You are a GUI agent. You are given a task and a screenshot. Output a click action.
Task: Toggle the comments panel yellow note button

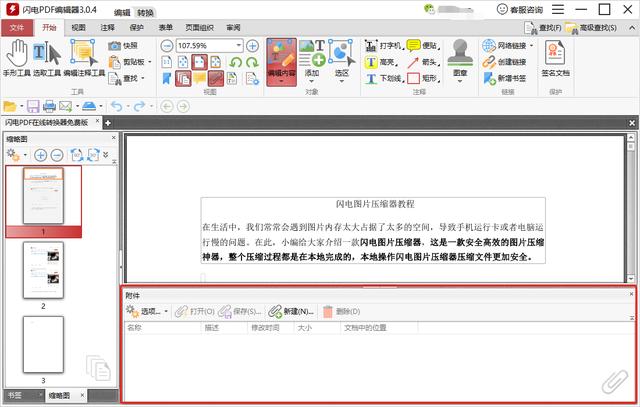[200, 78]
